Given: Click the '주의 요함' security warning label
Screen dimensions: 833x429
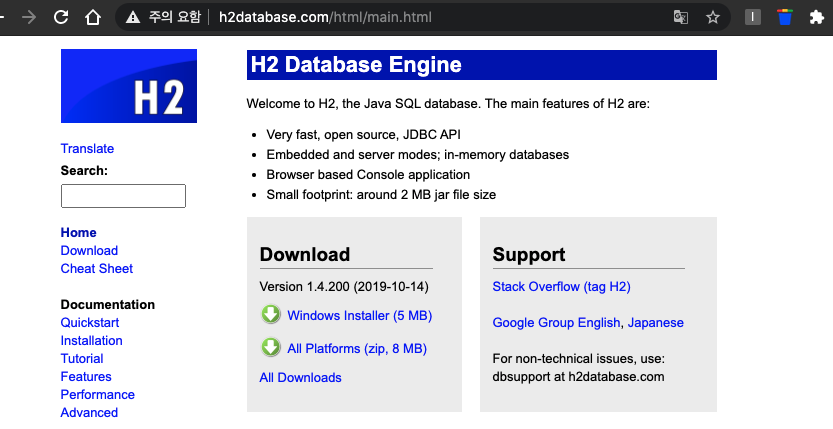Looking at the screenshot, I should 174,17.
